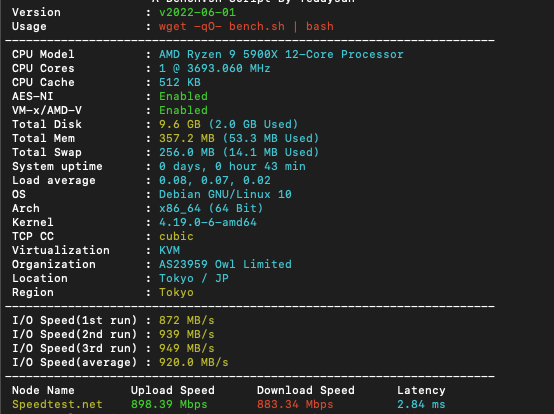Click the Latency column header
Image resolution: width=554 pixels, height=414 pixels.
[x=421, y=390]
